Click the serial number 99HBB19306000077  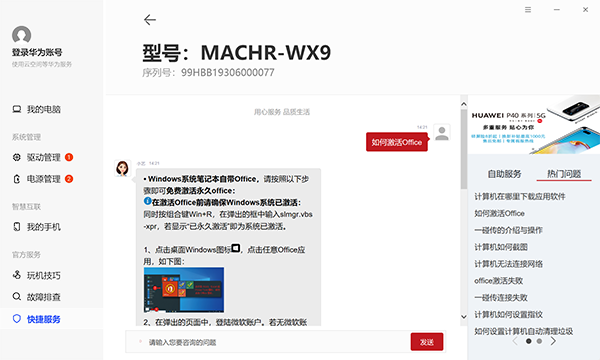[x=228, y=73]
